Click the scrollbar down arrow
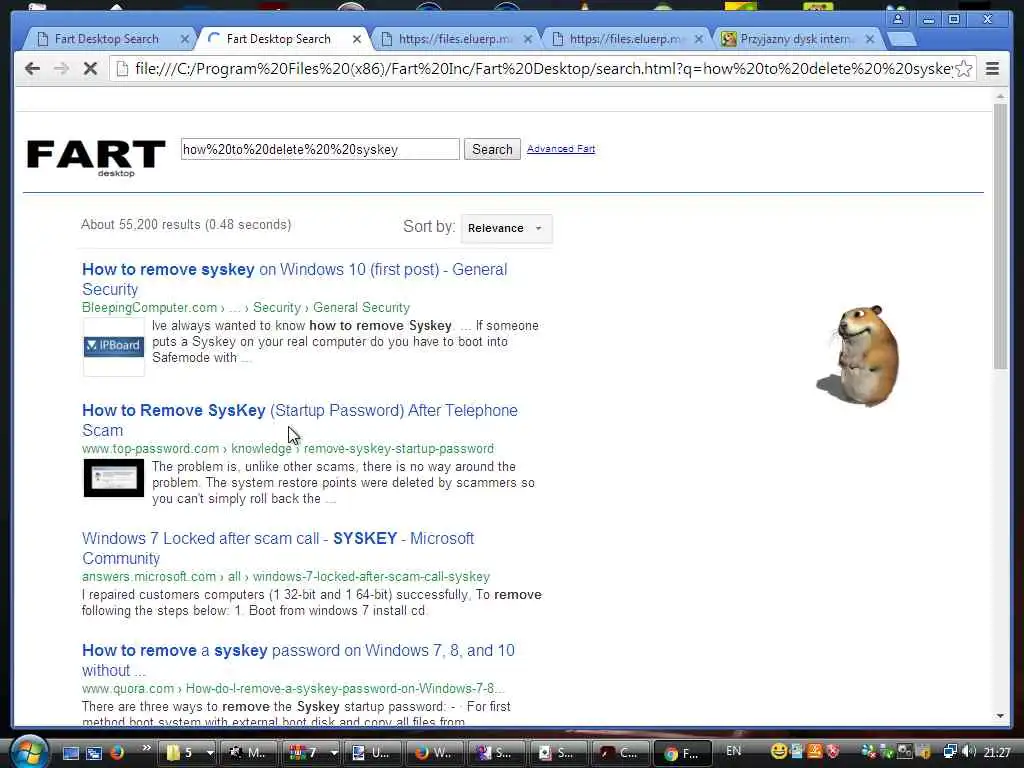The image size is (1024, 768). point(1000,716)
